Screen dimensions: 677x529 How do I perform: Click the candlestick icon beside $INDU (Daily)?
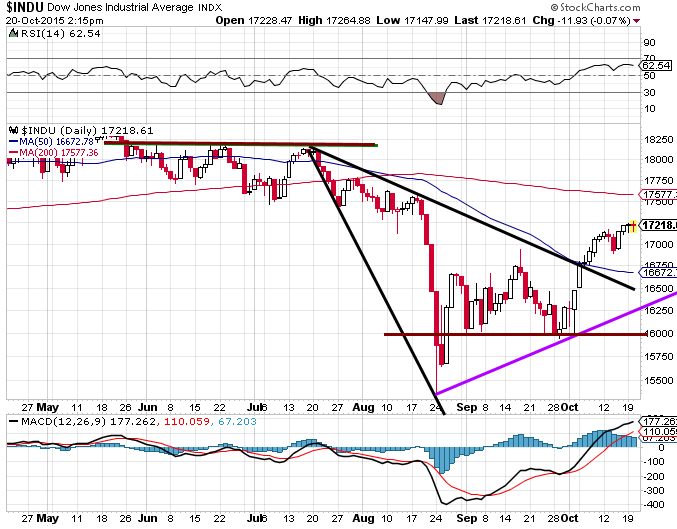[x=14, y=130]
